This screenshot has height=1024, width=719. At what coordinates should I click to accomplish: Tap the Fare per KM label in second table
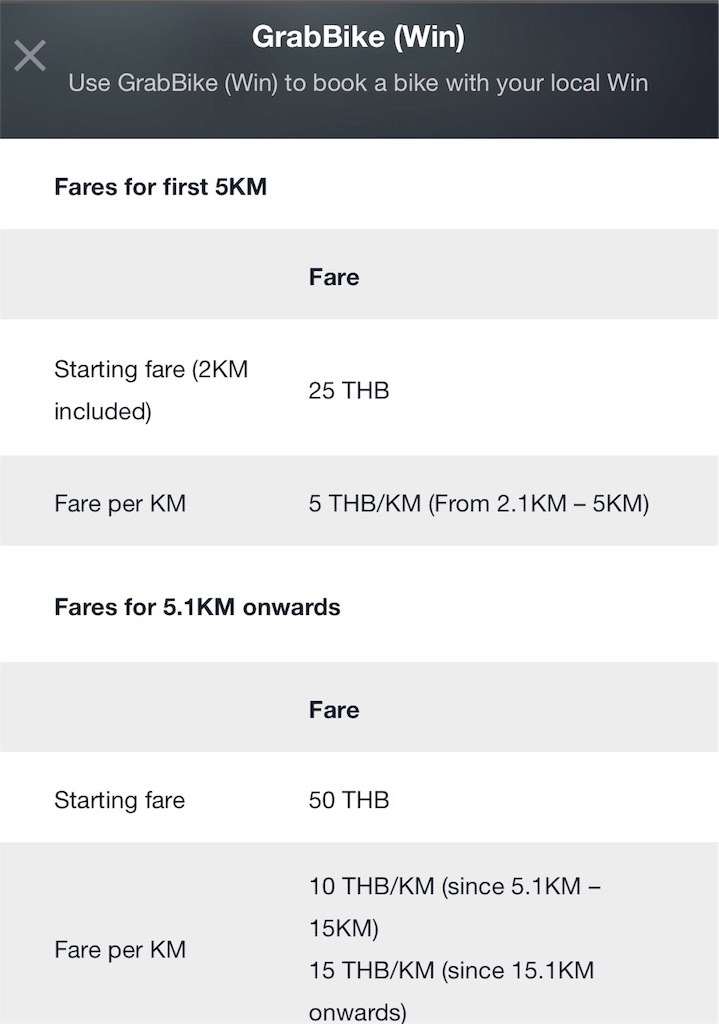pyautogui.click(x=120, y=950)
